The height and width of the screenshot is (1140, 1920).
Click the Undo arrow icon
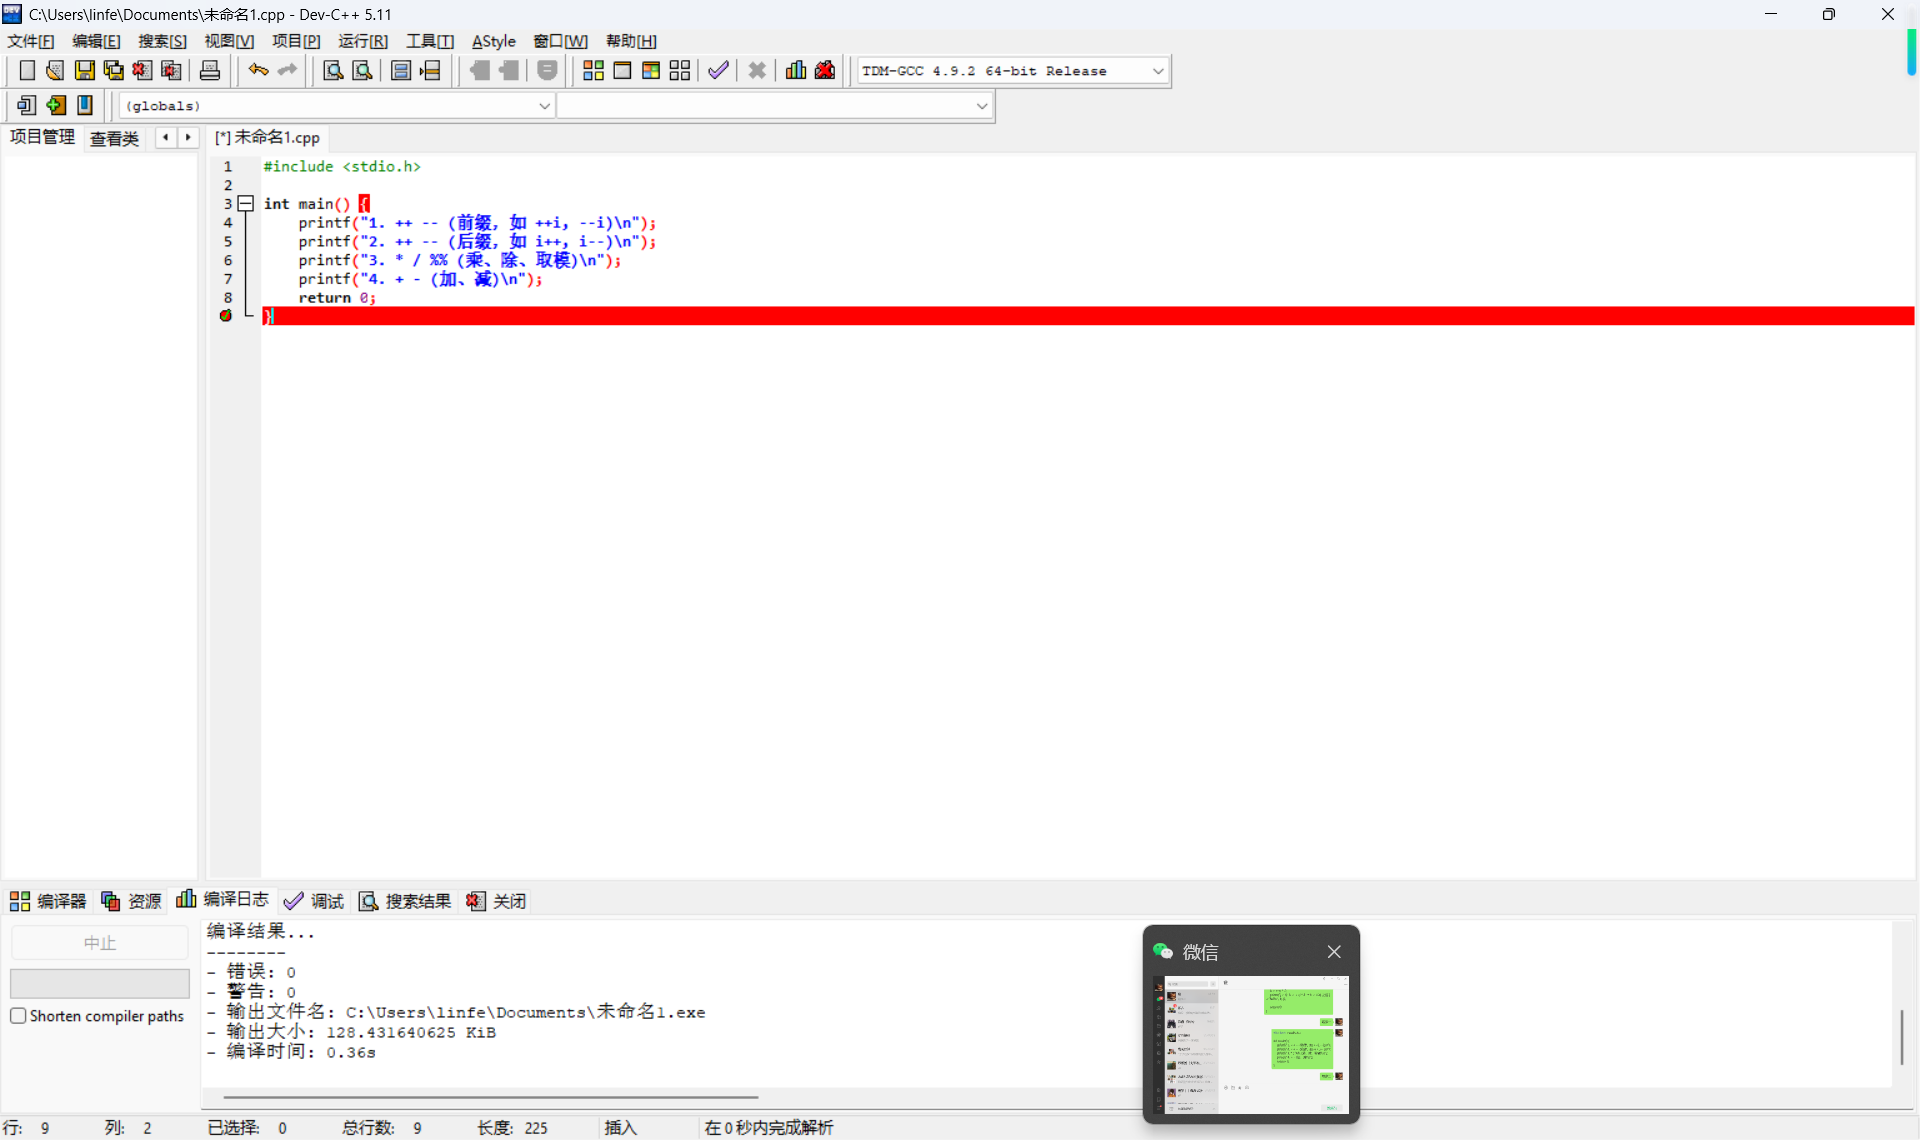[258, 70]
